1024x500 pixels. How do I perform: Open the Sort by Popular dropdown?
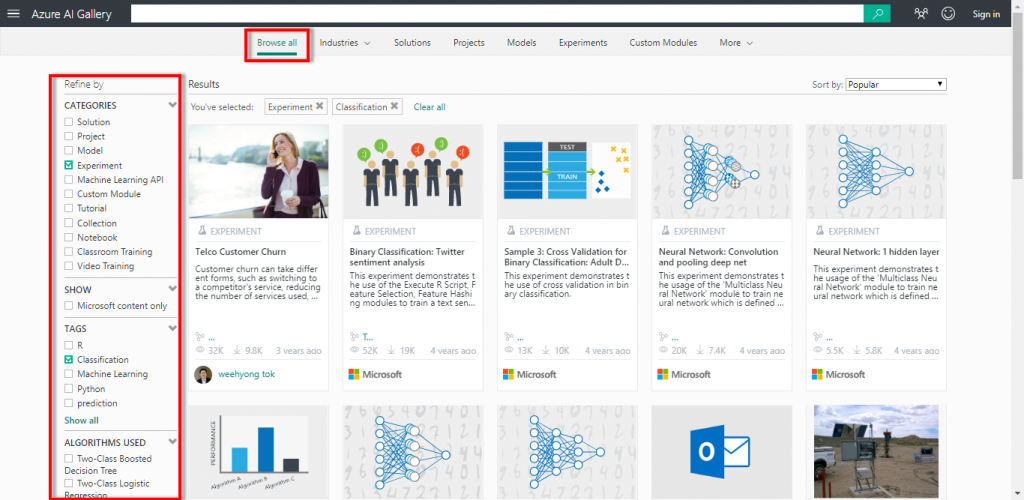(x=896, y=85)
